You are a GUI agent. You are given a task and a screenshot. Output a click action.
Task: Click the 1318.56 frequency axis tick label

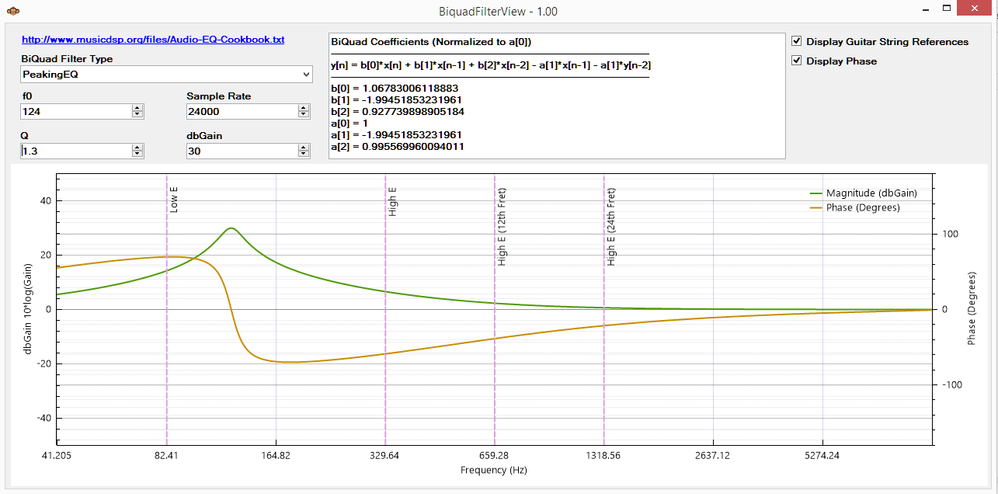pyautogui.click(x=604, y=455)
